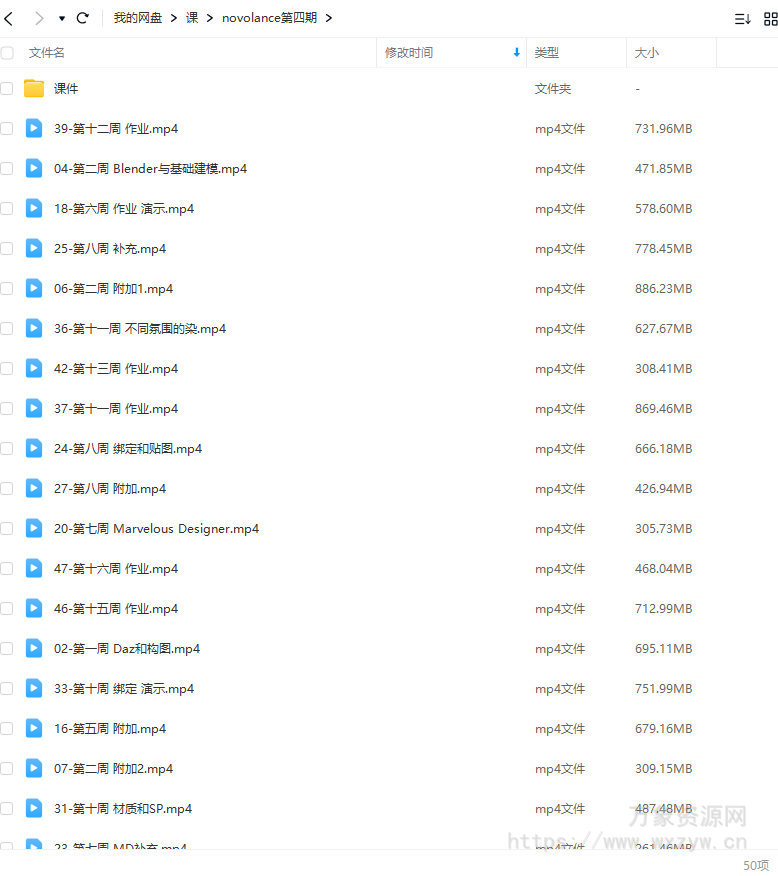Check the box for 04-第二周 Blender与基础建模.mp4
Viewport: 778px width, 876px height.
pyautogui.click(x=7, y=168)
